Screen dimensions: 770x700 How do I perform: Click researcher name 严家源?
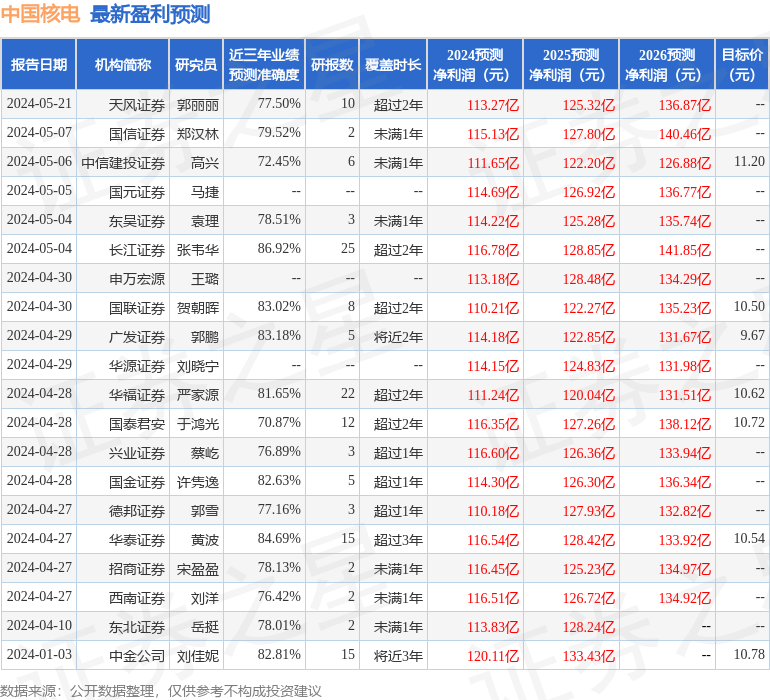click(198, 394)
